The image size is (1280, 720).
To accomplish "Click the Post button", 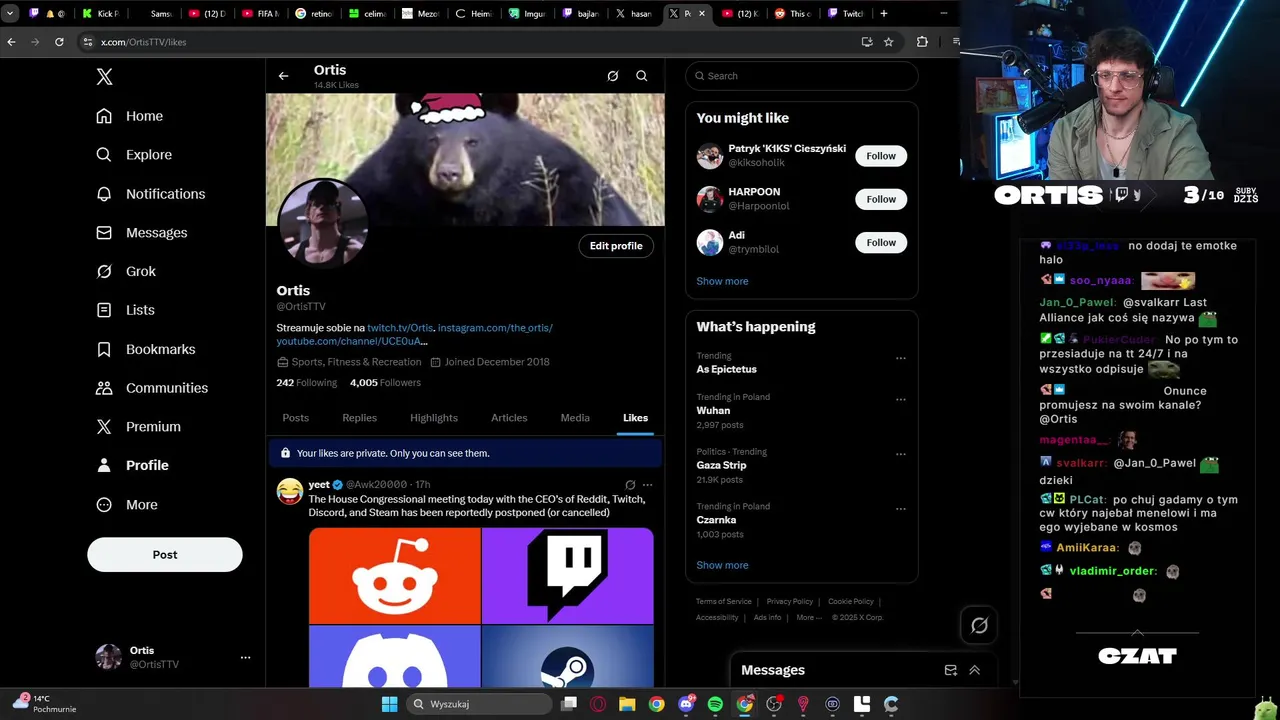I will click(165, 555).
